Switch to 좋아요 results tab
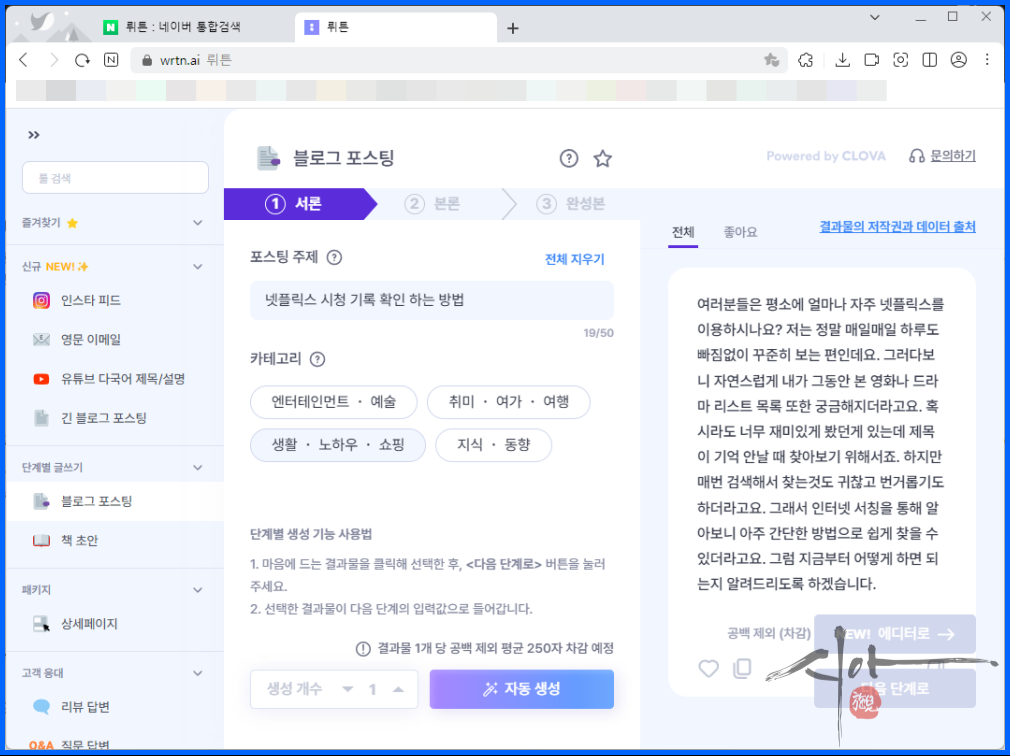The width and height of the screenshot is (1010, 756). pos(740,232)
